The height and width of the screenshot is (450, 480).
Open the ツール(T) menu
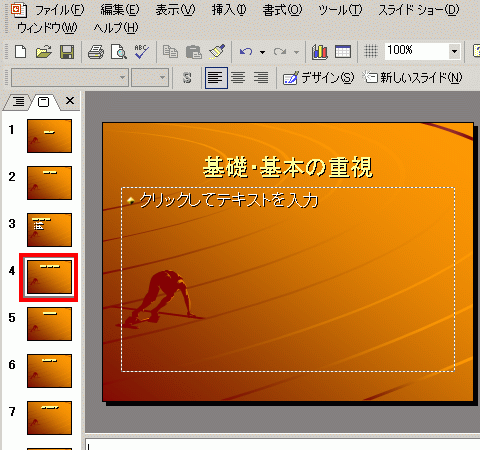340,10
